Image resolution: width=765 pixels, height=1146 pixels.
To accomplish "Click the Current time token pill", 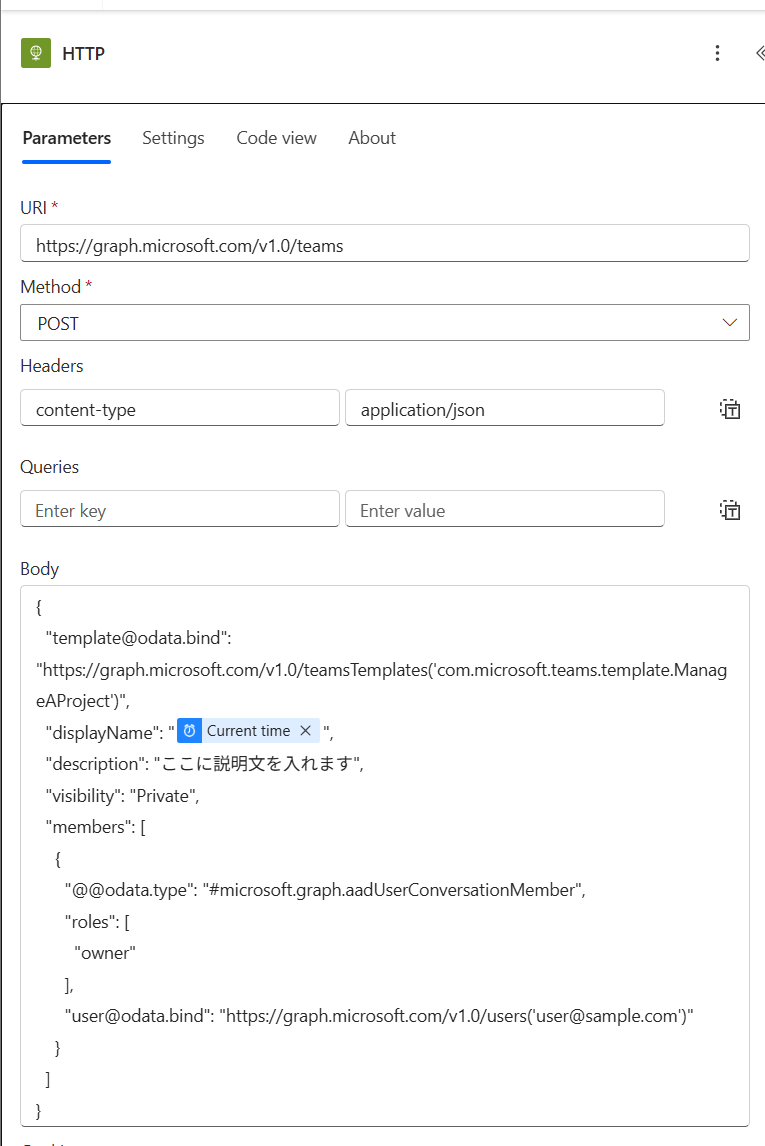I will pyautogui.click(x=248, y=730).
